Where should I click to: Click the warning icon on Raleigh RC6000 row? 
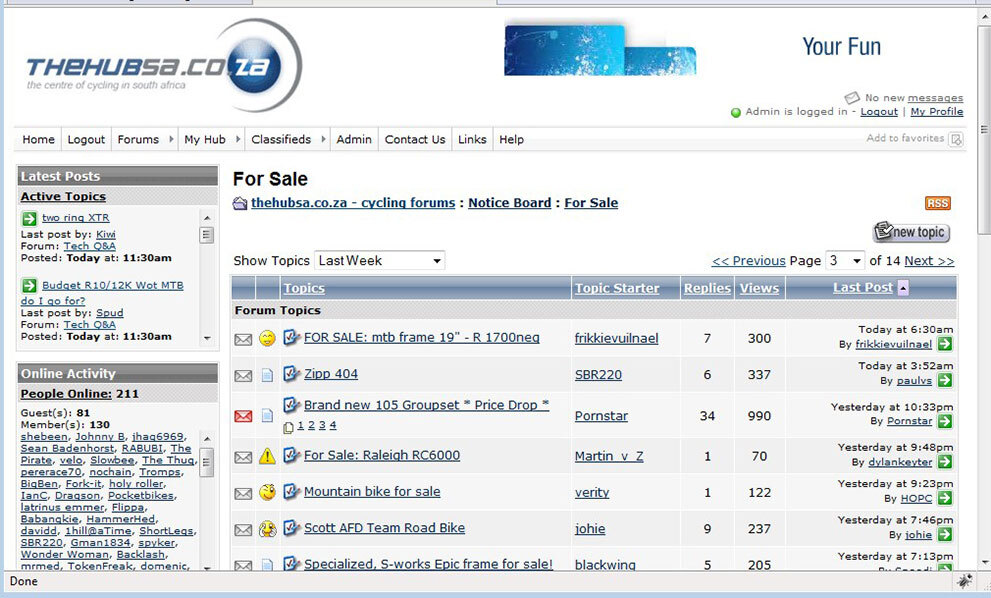[267, 457]
